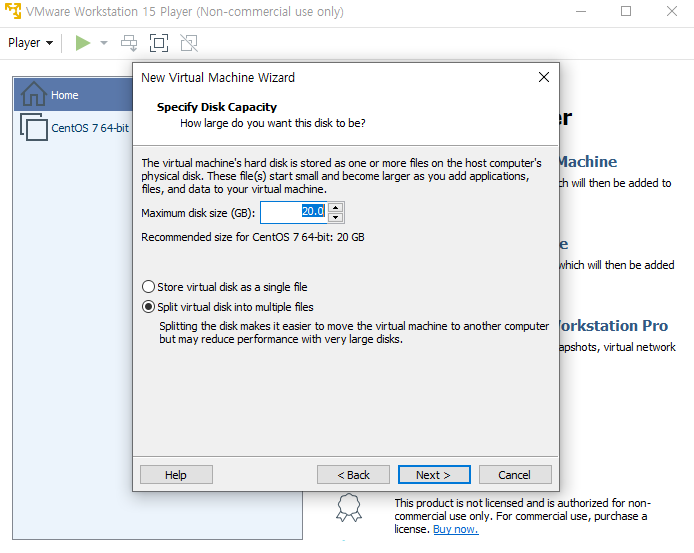The height and width of the screenshot is (553, 694).
Task: Close the New Virtual Machine Wizard dialog
Action: coord(544,77)
